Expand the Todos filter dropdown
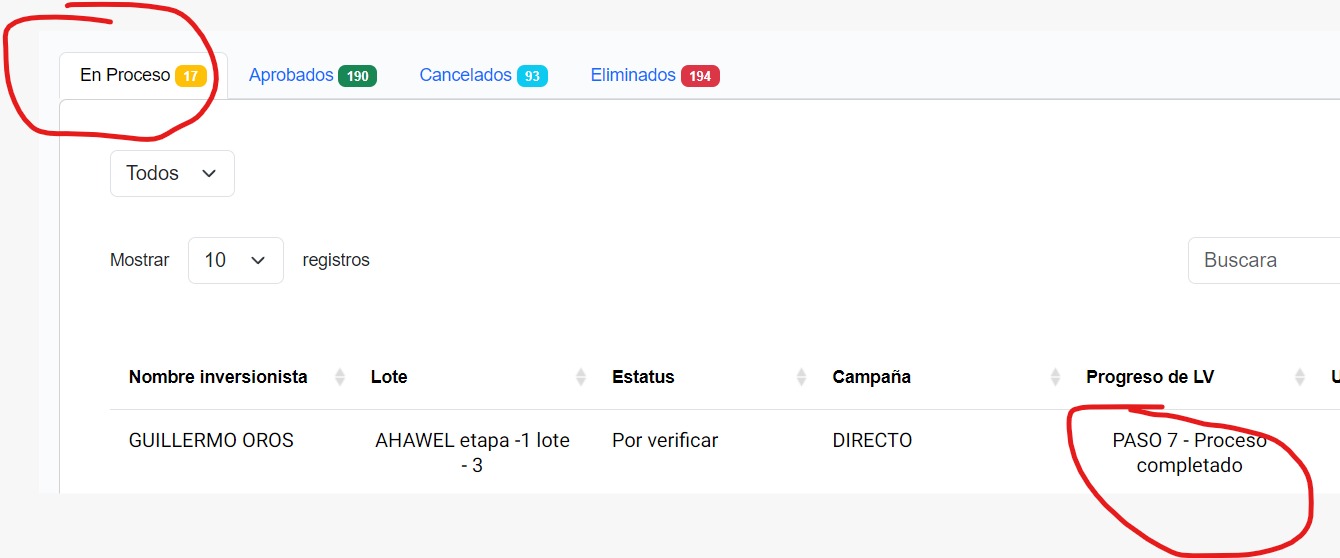 tap(172, 173)
